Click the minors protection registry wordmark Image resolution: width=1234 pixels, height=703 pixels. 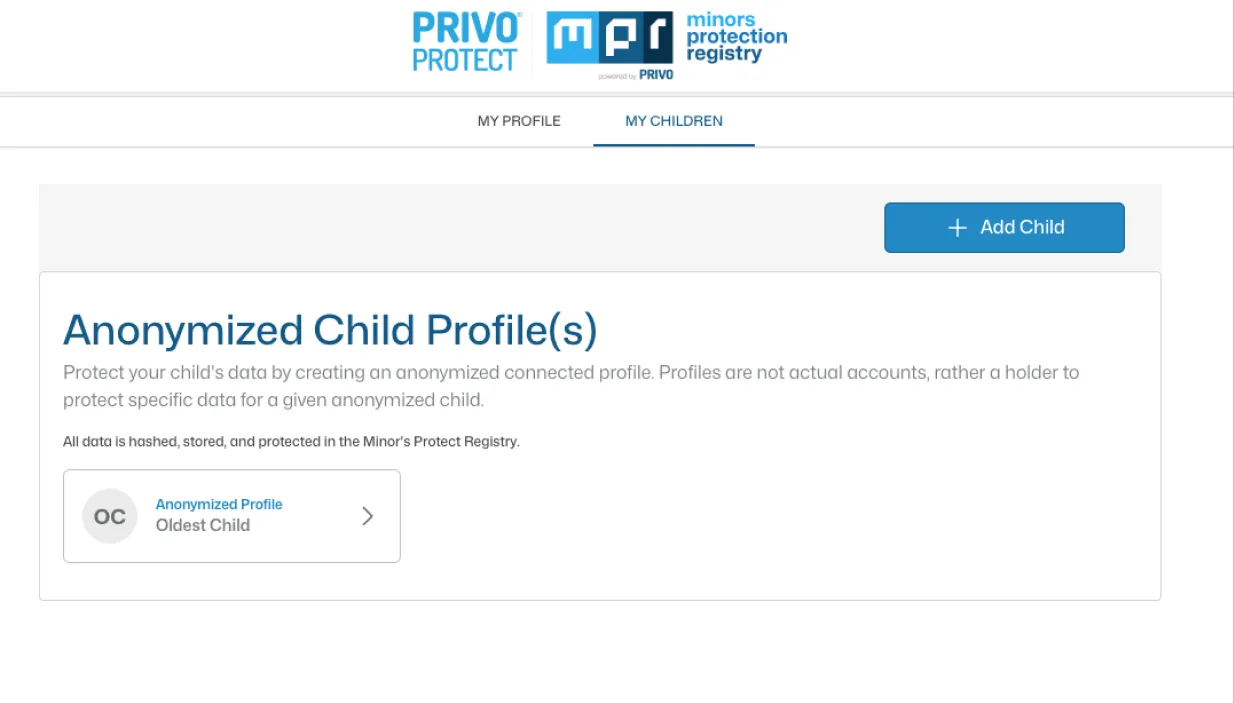coord(736,36)
